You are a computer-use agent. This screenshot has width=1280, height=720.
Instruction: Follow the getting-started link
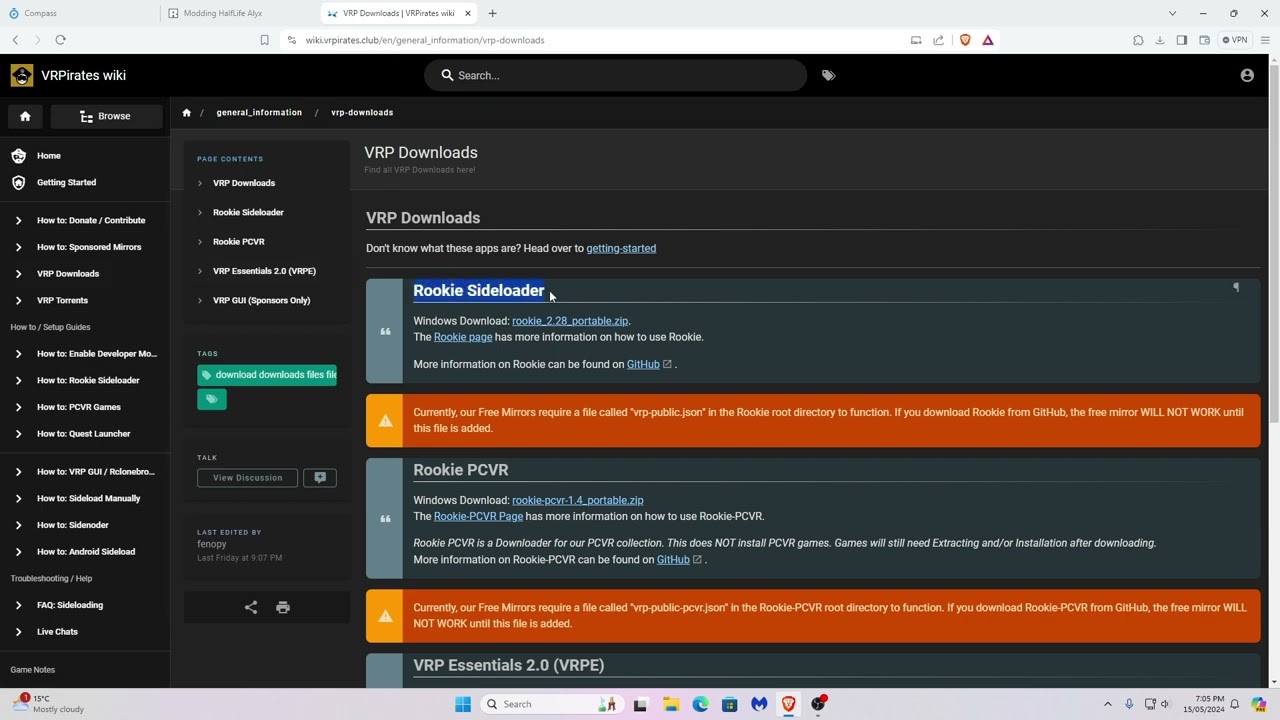621,248
